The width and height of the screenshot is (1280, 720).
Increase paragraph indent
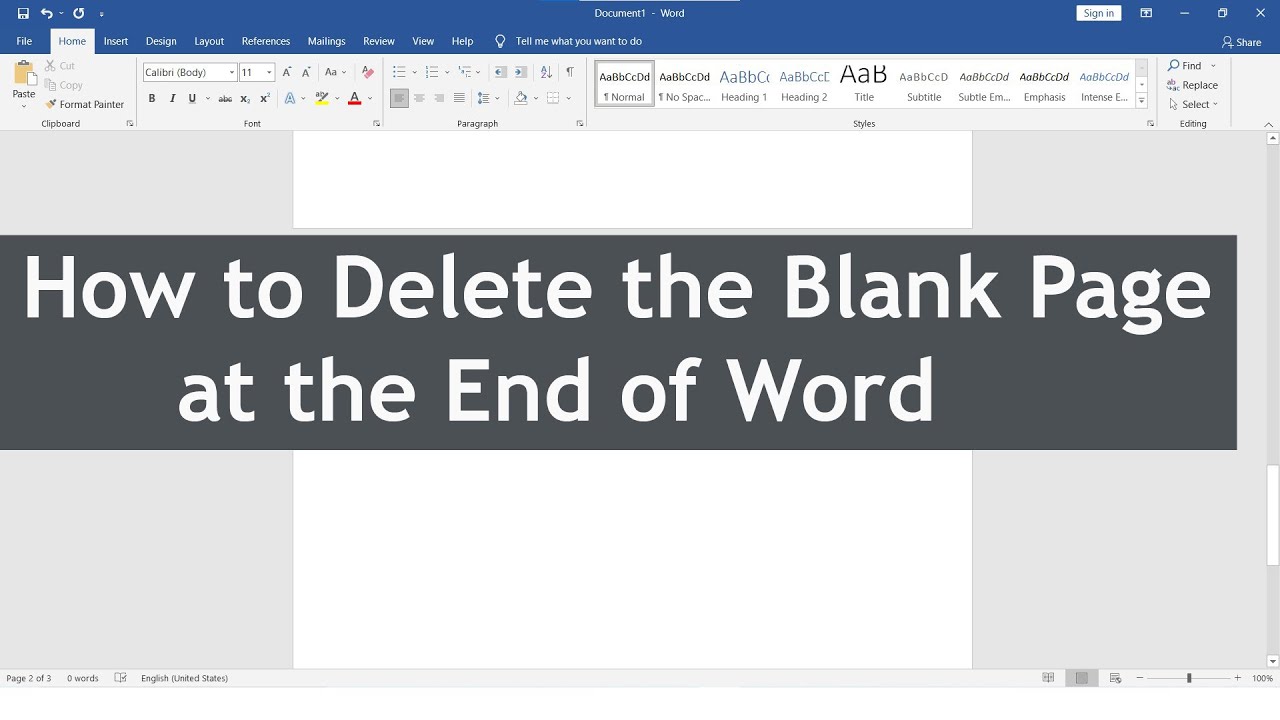521,72
